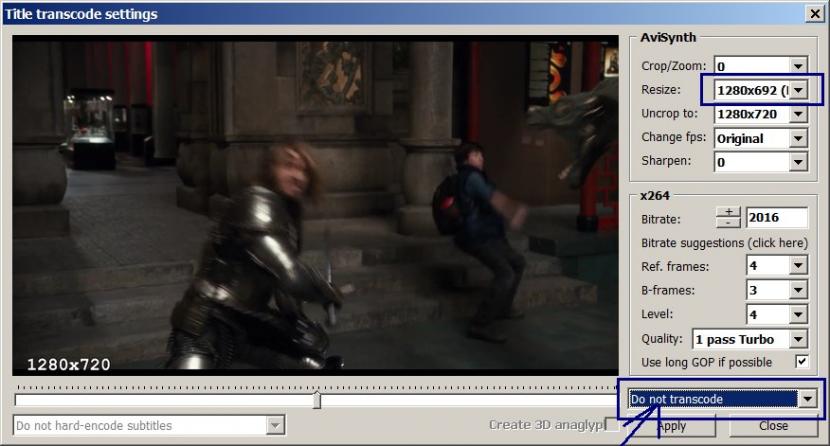Open the Quality dropdown showing 1 pass Turbo
Viewport: 830px width, 446px height.
point(798,339)
